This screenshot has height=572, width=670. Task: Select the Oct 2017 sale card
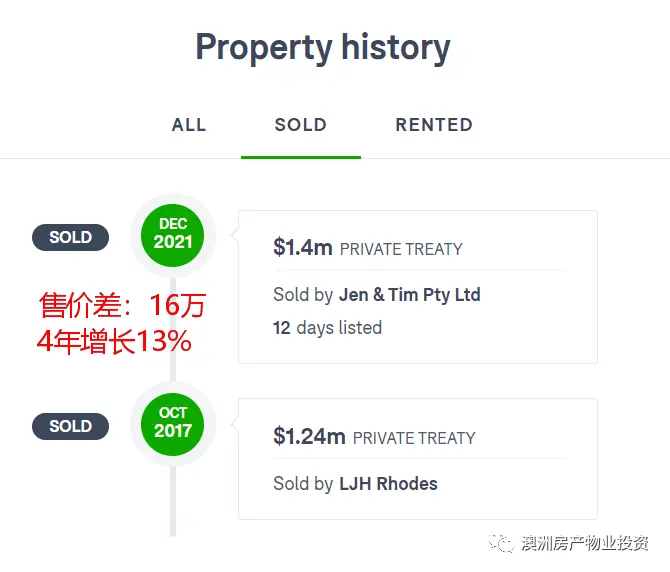(x=418, y=459)
